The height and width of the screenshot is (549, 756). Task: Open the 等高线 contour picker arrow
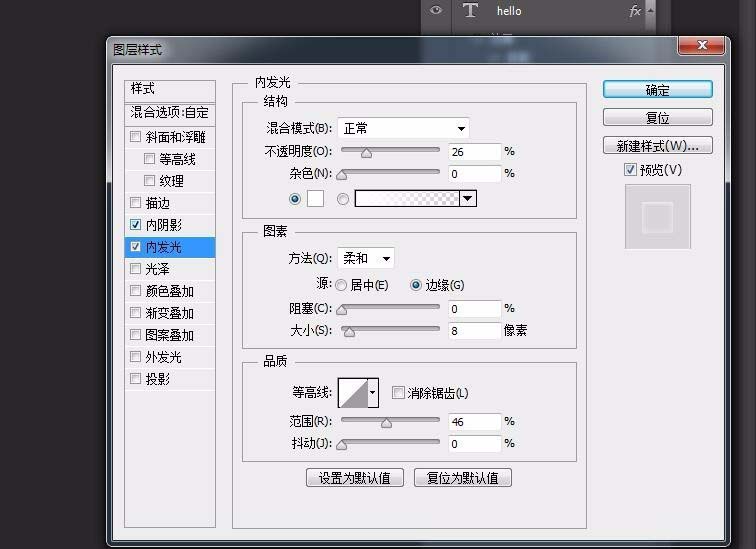[x=373, y=393]
